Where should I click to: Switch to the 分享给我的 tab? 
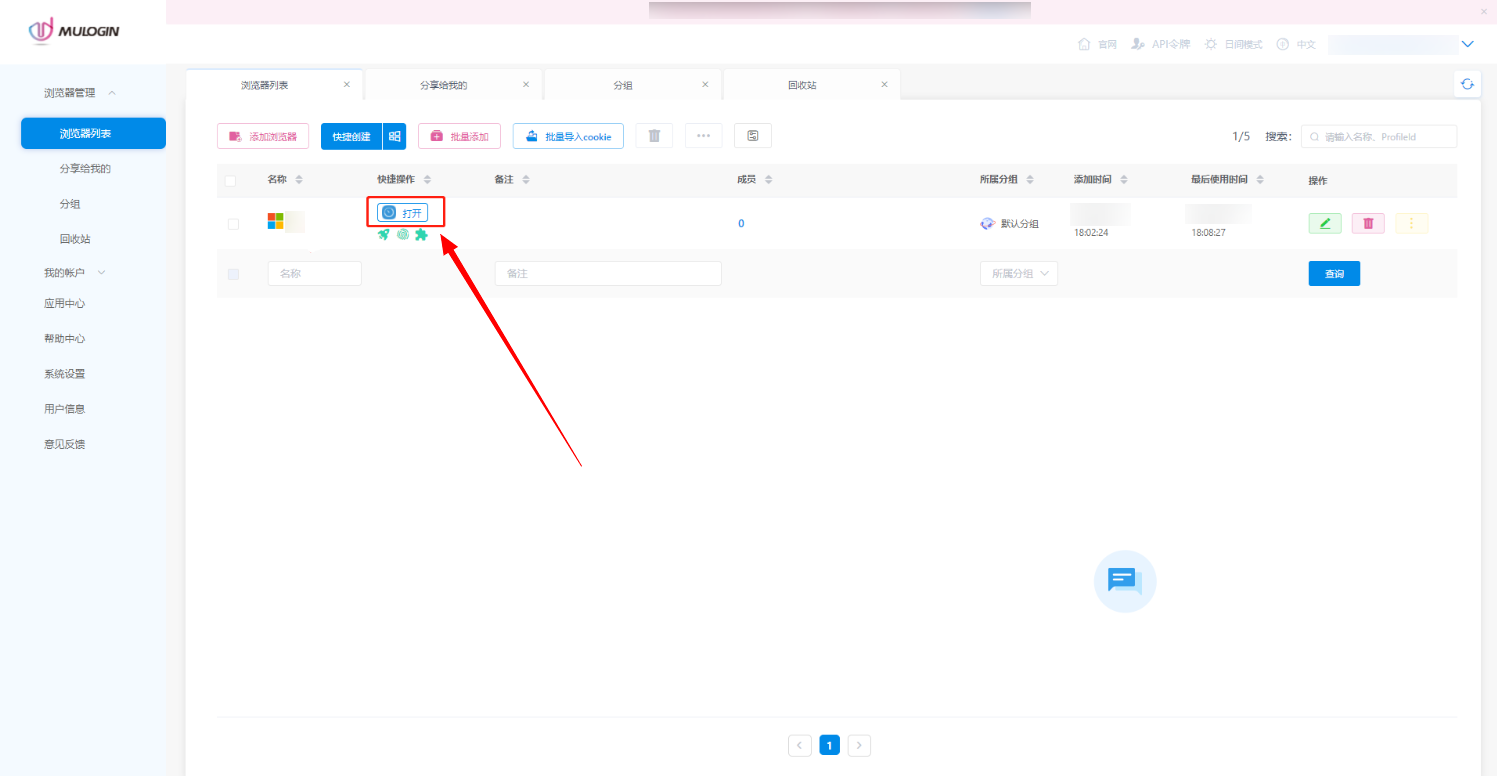pyautogui.click(x=444, y=84)
